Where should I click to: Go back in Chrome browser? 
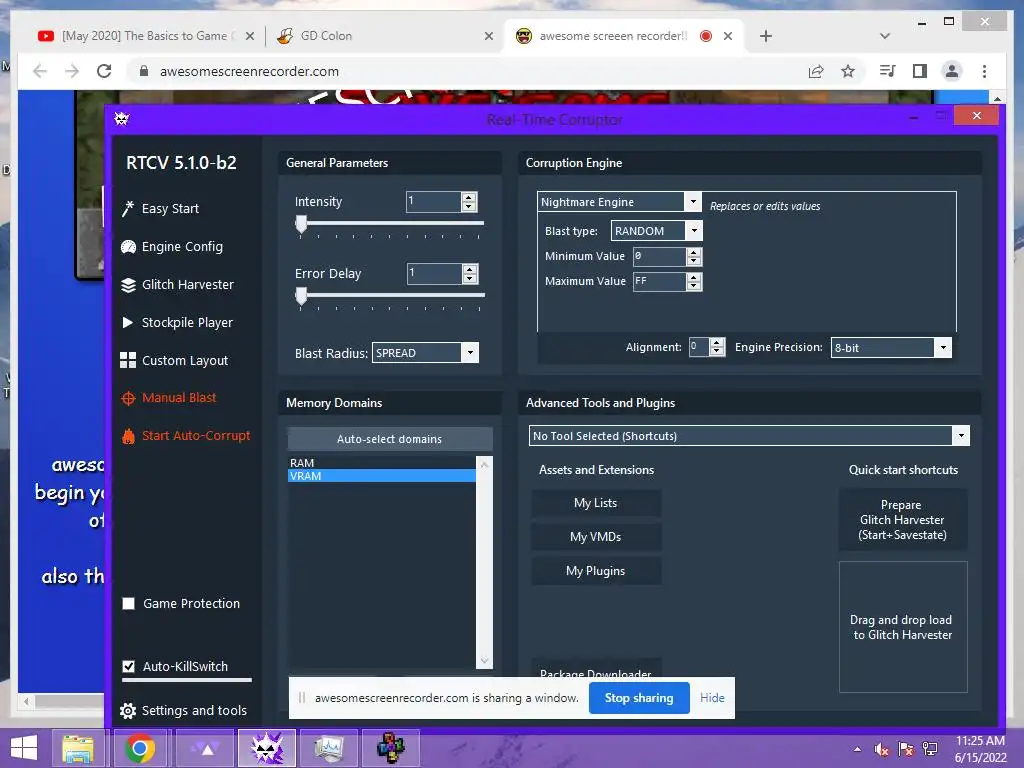[x=40, y=71]
